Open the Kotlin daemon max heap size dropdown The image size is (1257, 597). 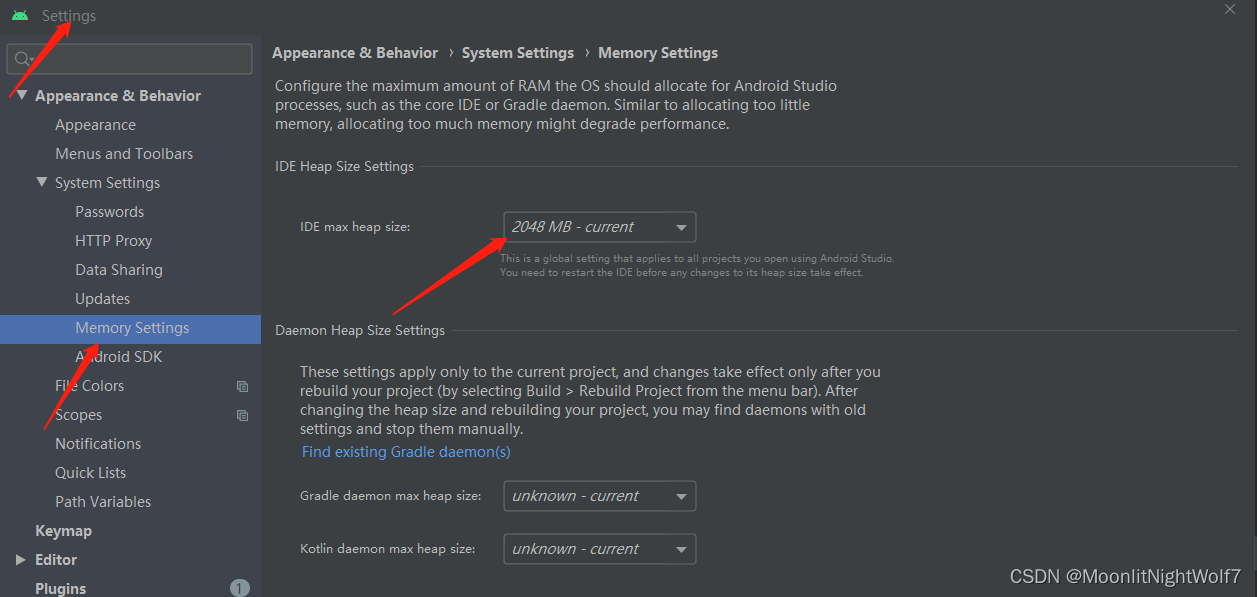600,549
